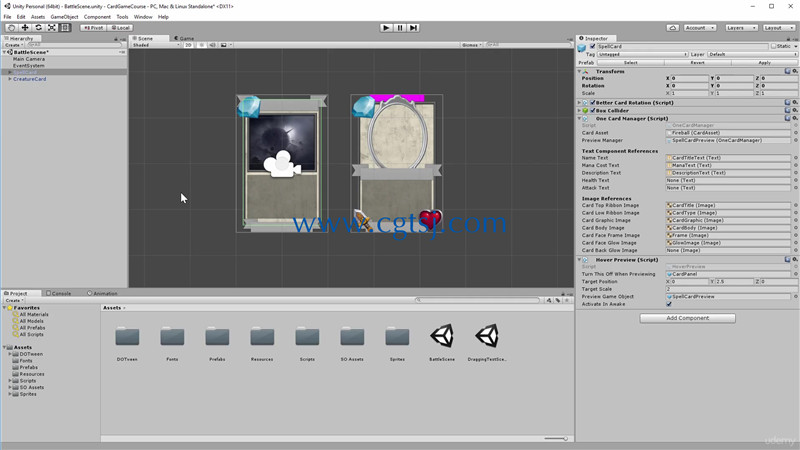This screenshot has width=800, height=450.
Task: Start game with the Play button
Action: pos(386,28)
